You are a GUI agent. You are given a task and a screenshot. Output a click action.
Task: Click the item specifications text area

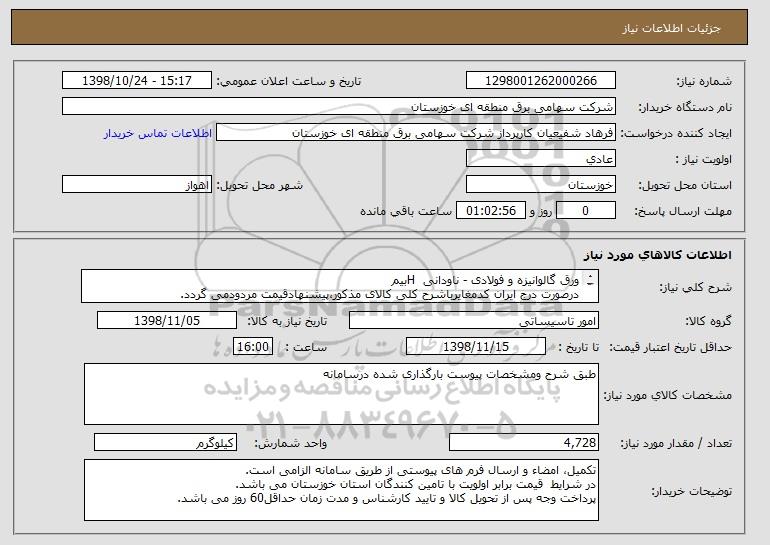click(341, 394)
